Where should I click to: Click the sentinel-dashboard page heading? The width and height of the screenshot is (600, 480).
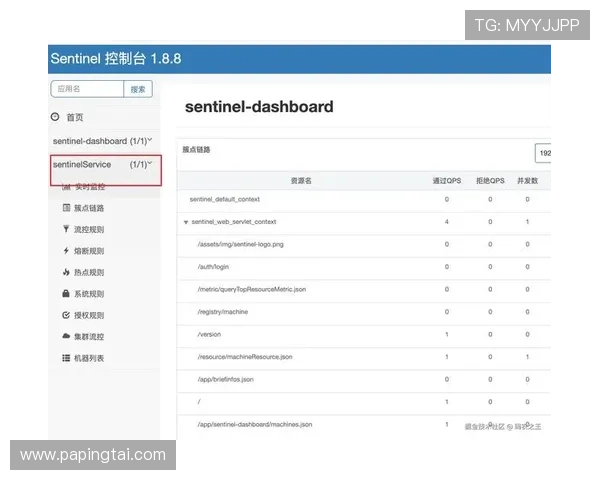click(259, 107)
